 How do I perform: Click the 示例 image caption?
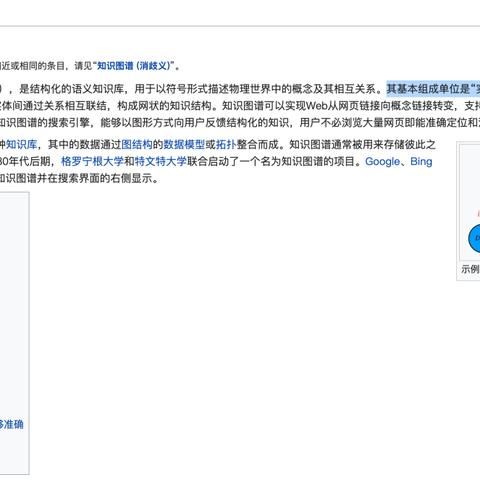(470, 269)
